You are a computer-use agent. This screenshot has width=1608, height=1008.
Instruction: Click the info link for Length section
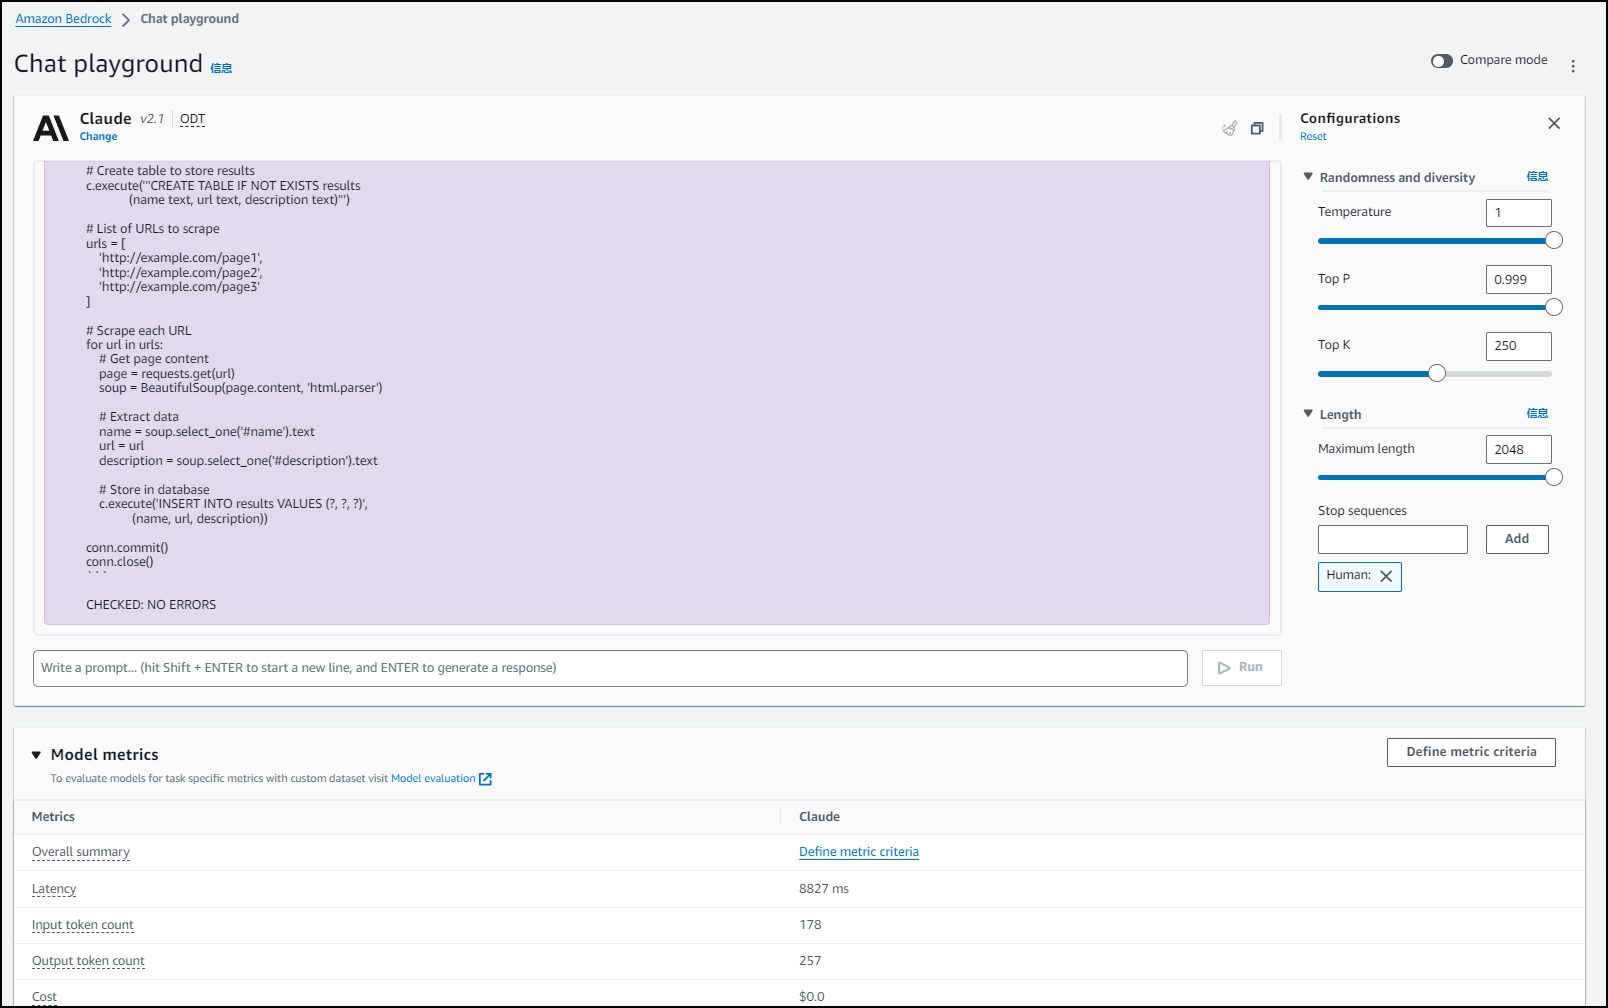pos(1537,413)
